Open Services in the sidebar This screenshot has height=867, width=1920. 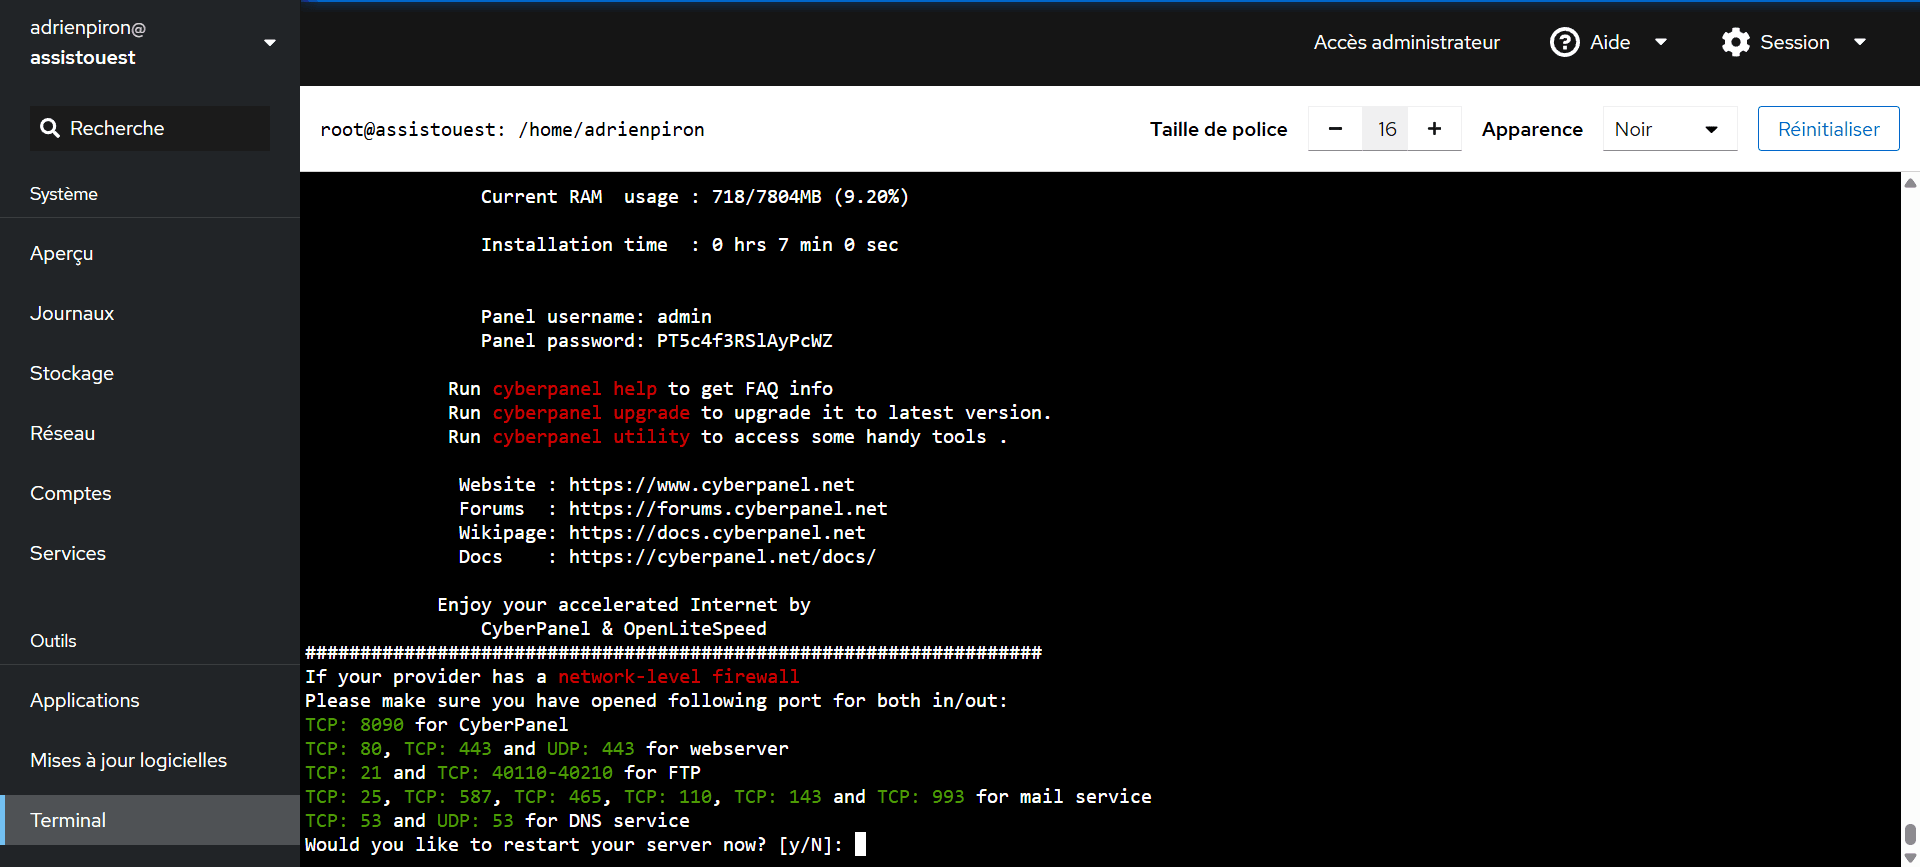coord(150,554)
